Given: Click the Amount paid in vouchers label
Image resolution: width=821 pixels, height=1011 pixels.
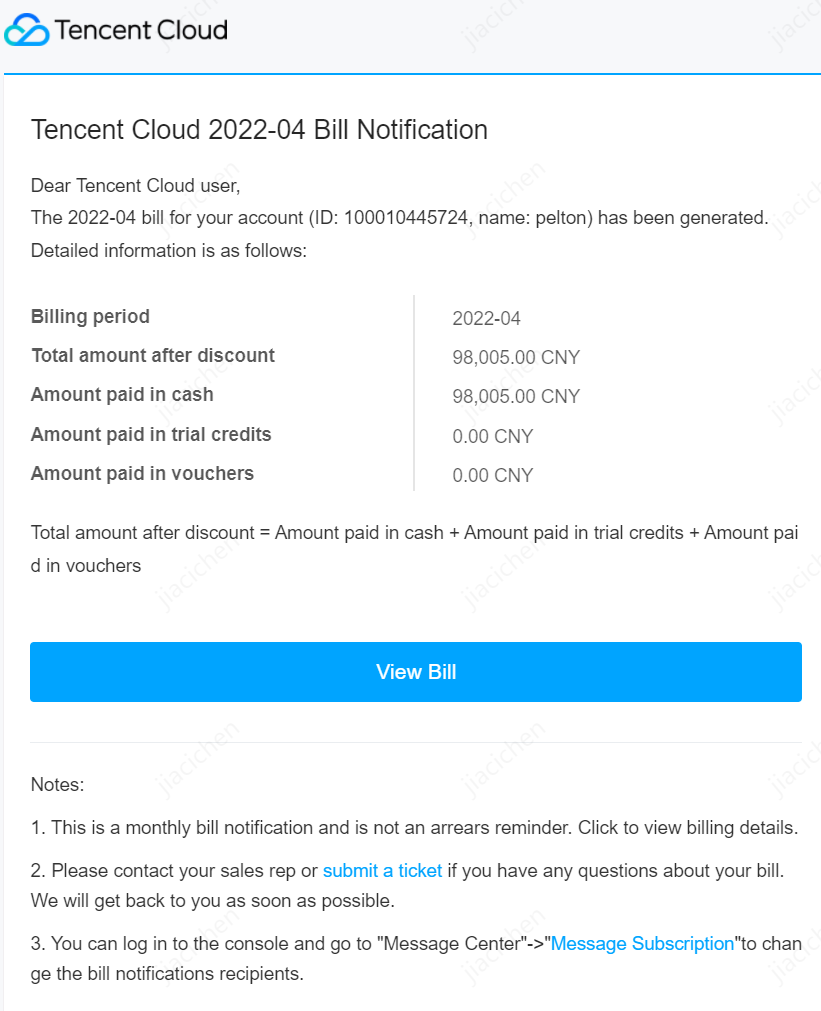Looking at the screenshot, I should coord(142,473).
